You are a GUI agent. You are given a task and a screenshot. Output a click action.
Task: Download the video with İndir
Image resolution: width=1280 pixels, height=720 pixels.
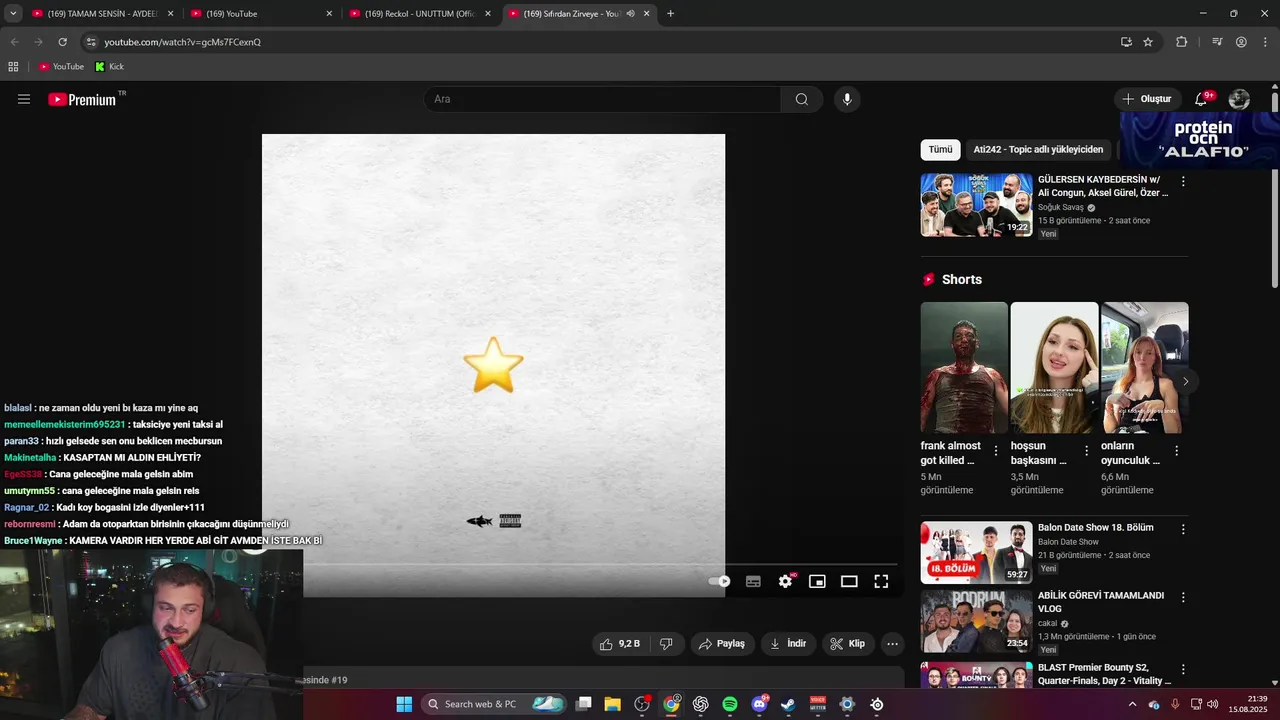[x=788, y=644]
